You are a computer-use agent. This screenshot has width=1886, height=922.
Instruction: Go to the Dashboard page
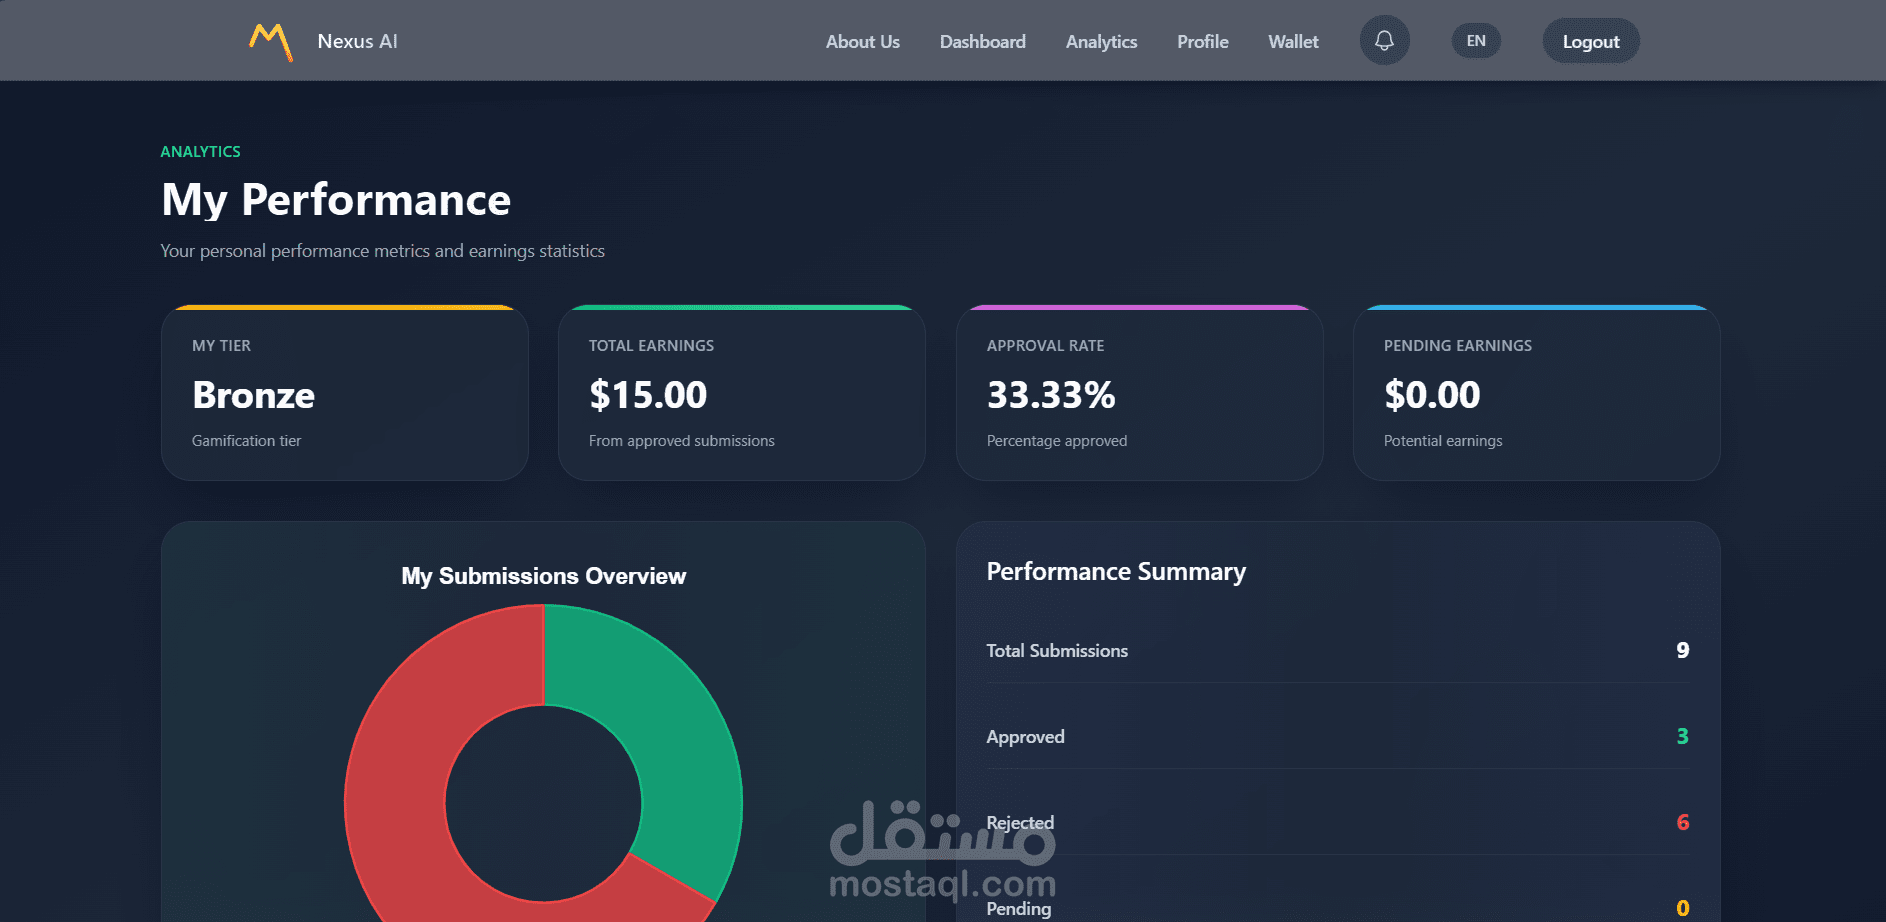[x=983, y=42]
